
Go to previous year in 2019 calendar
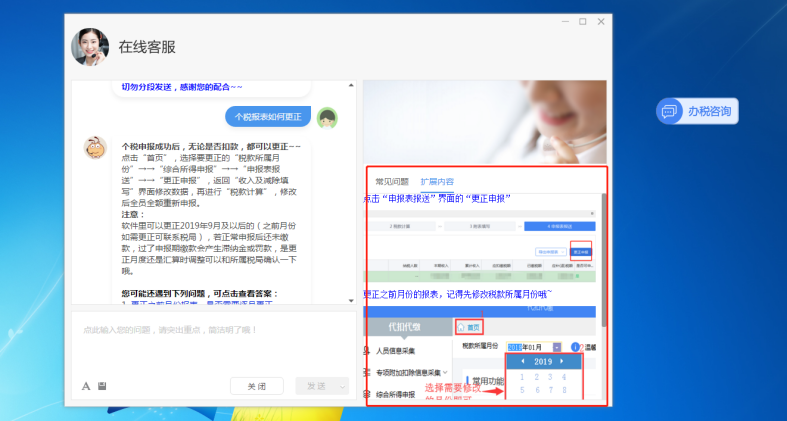(x=522, y=361)
